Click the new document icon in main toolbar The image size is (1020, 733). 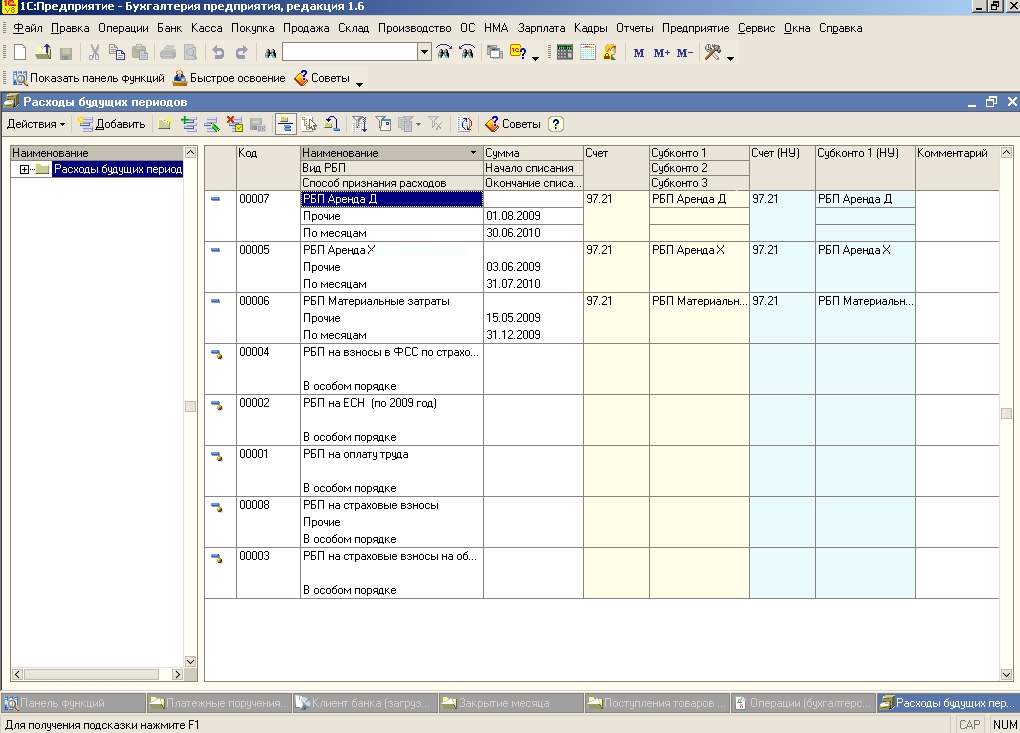tap(20, 52)
